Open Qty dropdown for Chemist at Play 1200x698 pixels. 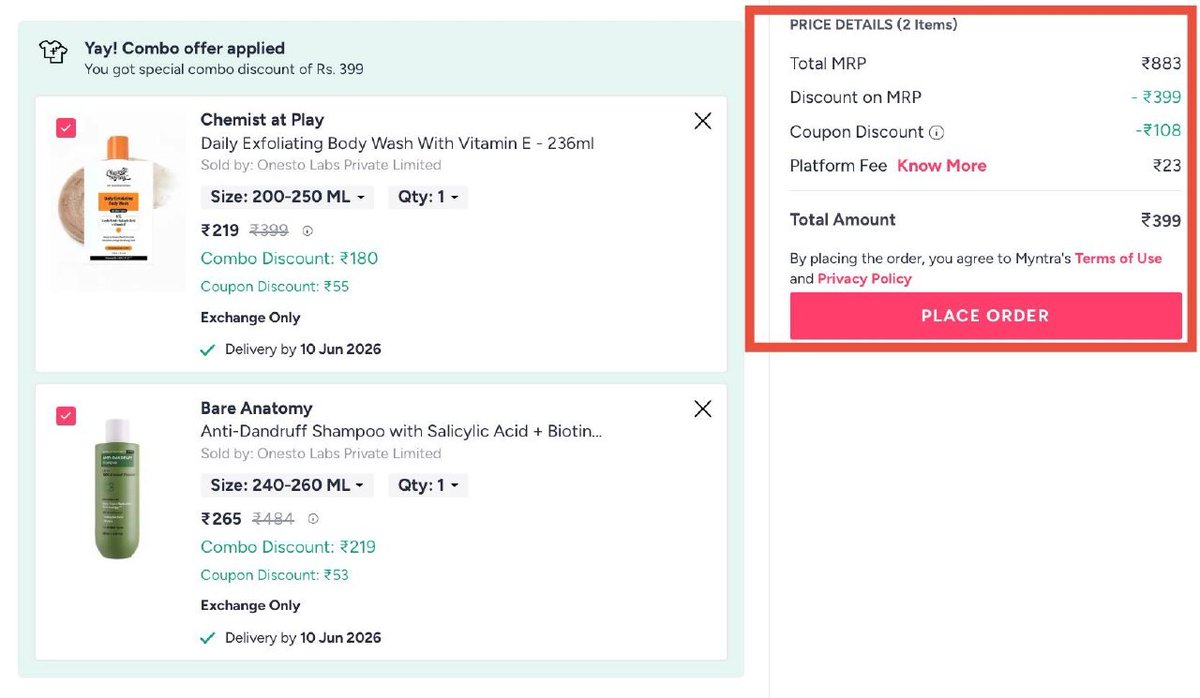[427, 197]
